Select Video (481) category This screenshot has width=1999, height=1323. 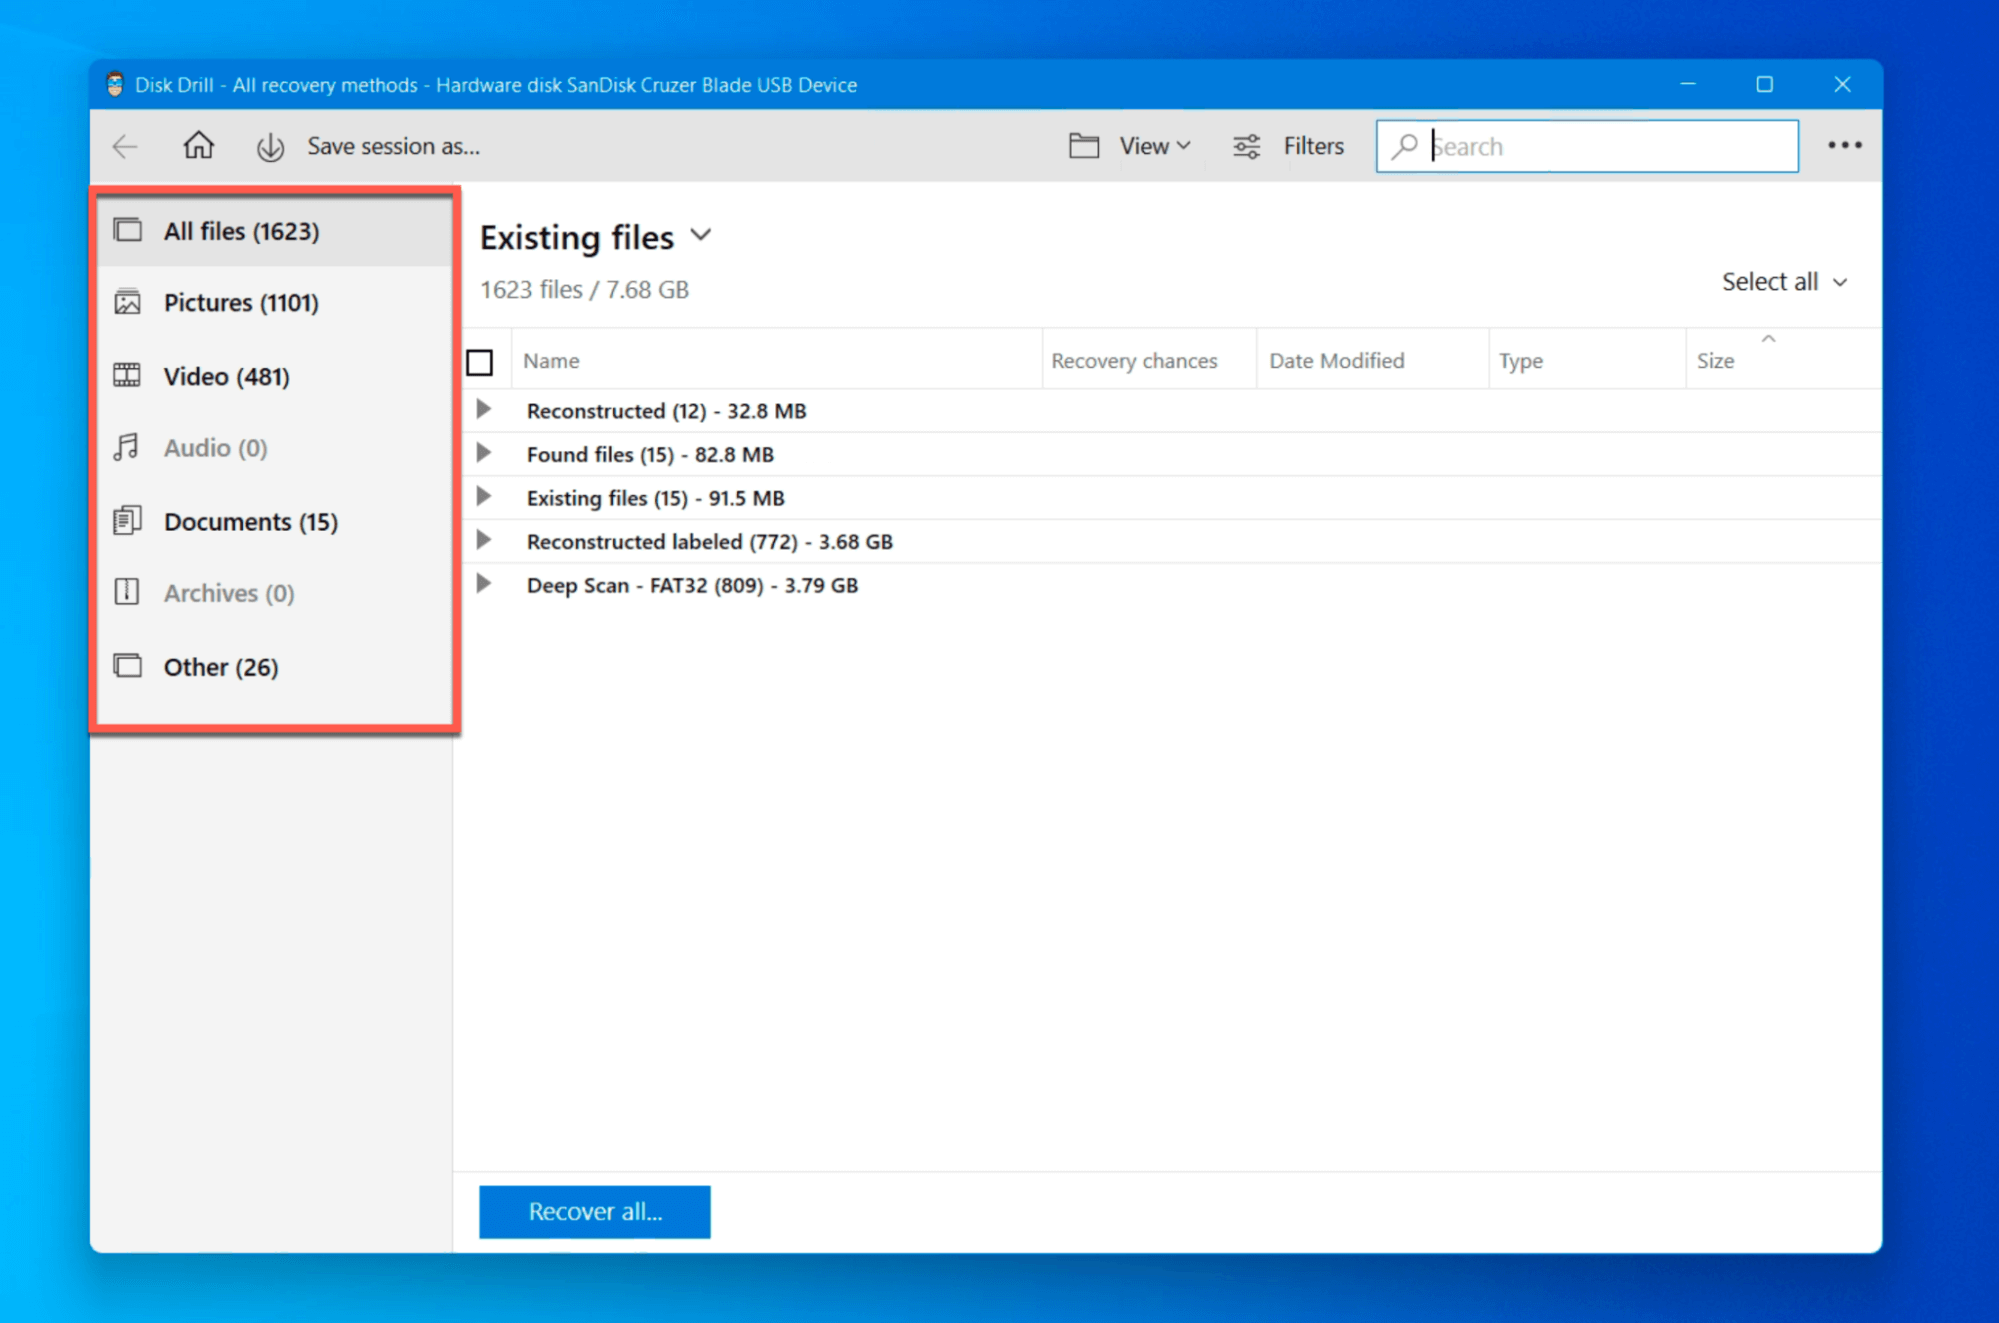click(x=275, y=376)
